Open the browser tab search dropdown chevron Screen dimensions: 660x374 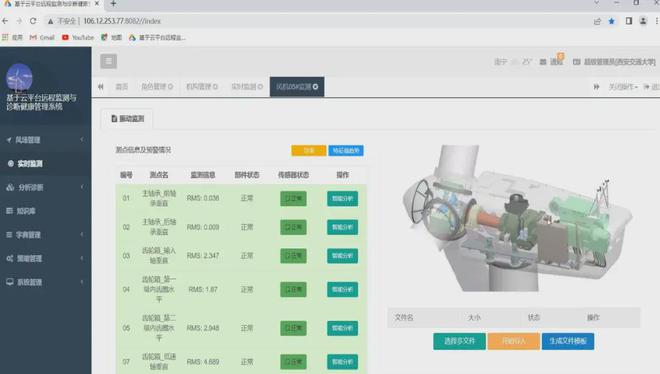coord(596,3)
